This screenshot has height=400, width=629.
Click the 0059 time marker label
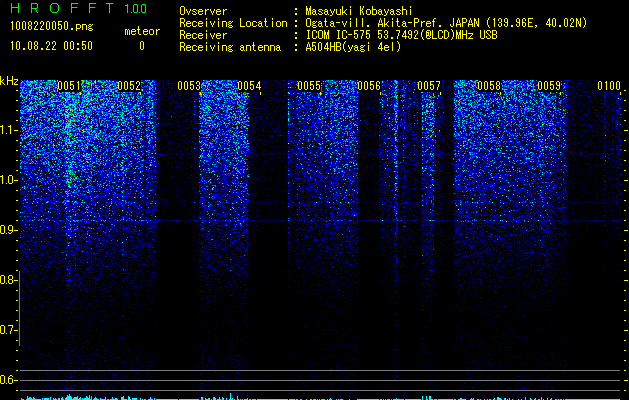click(549, 86)
